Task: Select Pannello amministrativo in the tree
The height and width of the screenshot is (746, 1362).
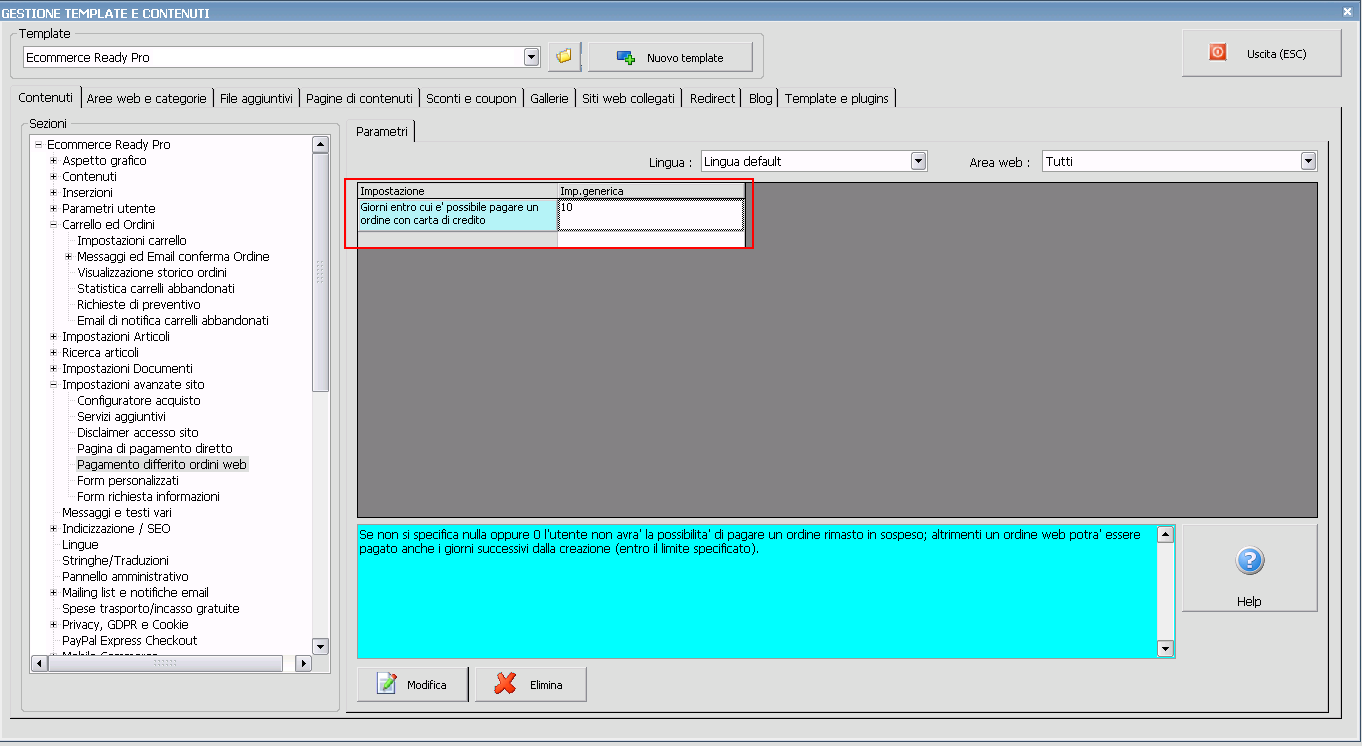Action: [125, 577]
